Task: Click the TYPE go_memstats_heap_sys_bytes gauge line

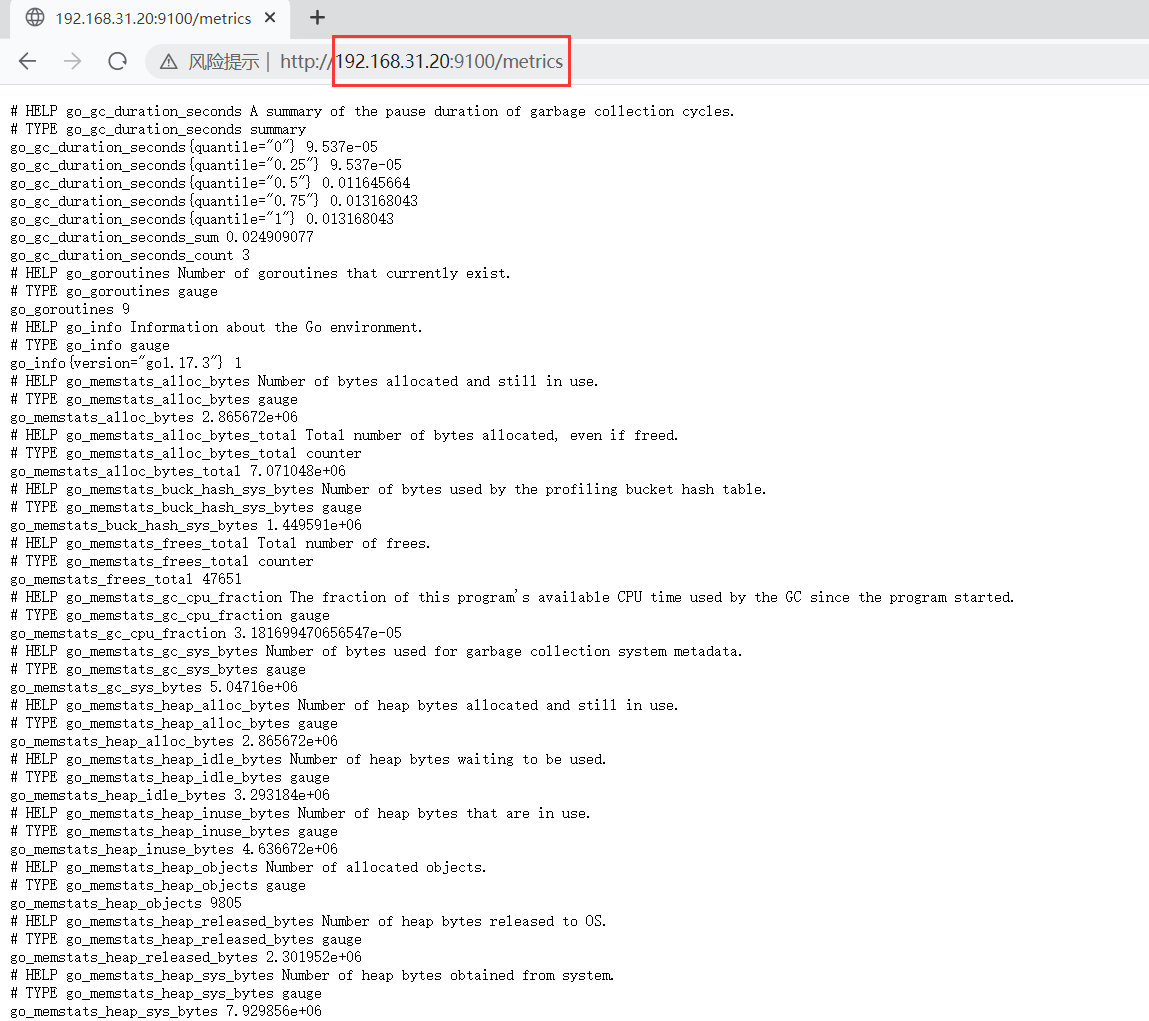Action: click(166, 993)
